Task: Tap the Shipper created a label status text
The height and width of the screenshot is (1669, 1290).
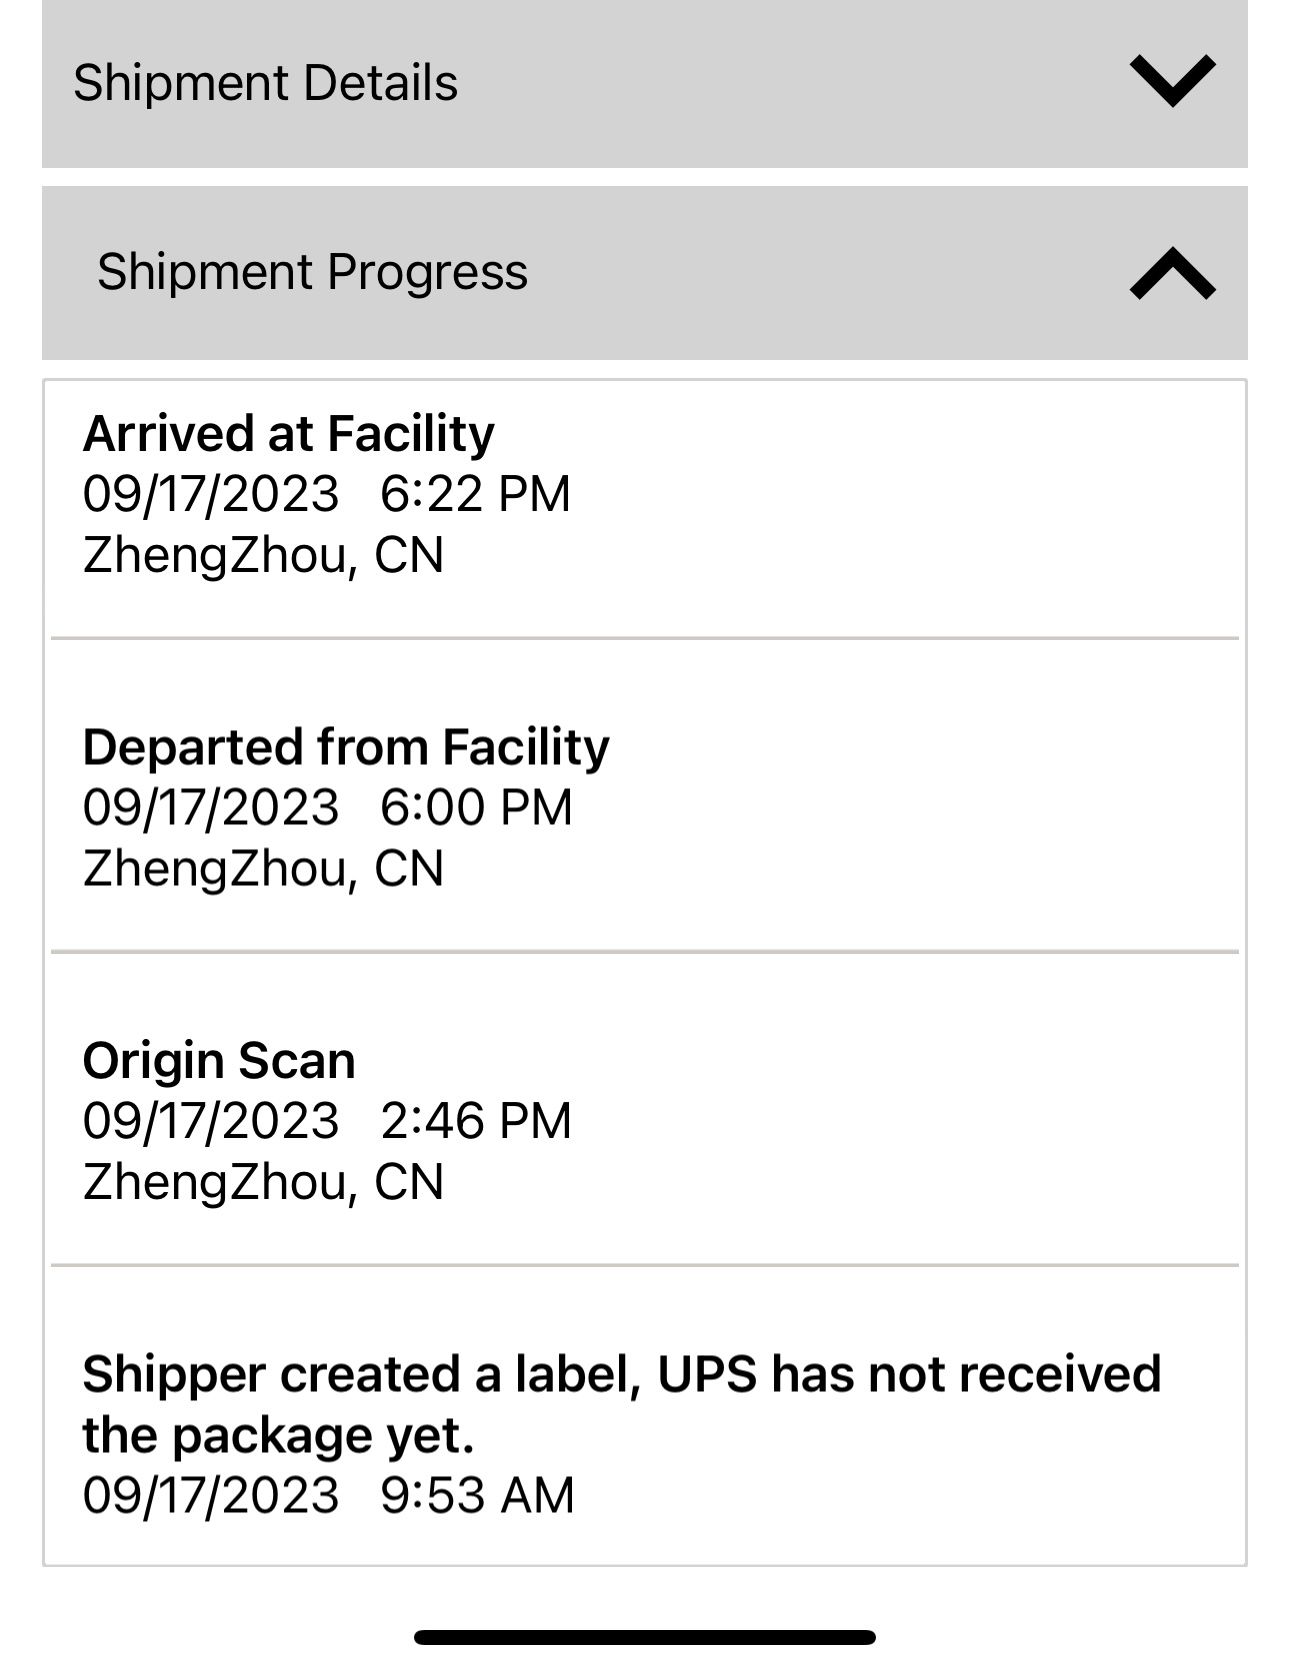Action: 621,1403
